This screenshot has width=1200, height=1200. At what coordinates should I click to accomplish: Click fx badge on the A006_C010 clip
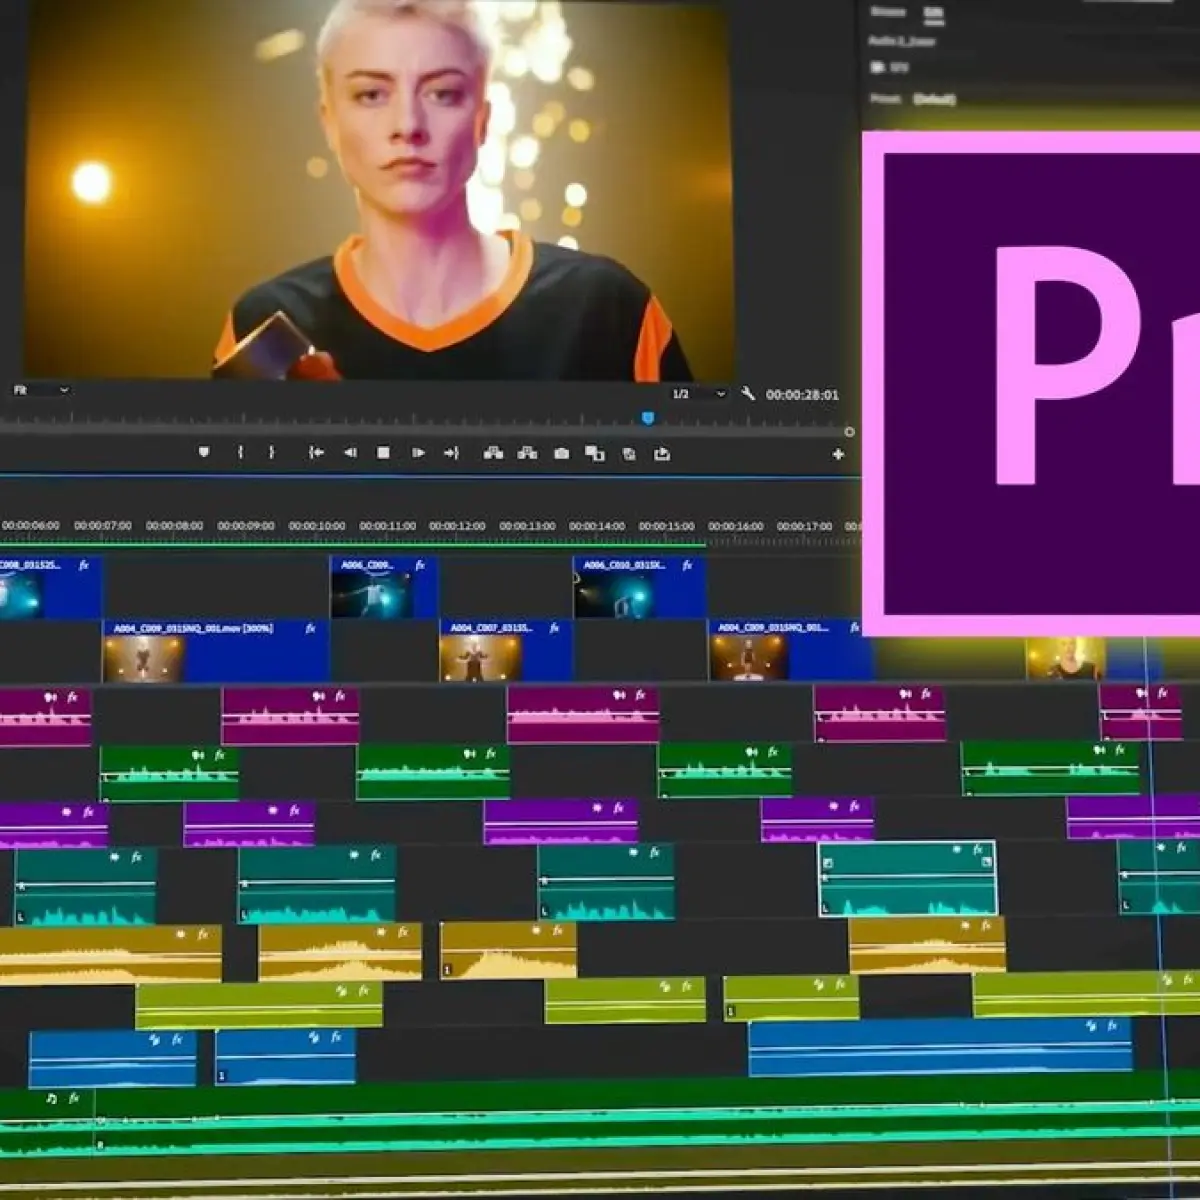(687, 565)
